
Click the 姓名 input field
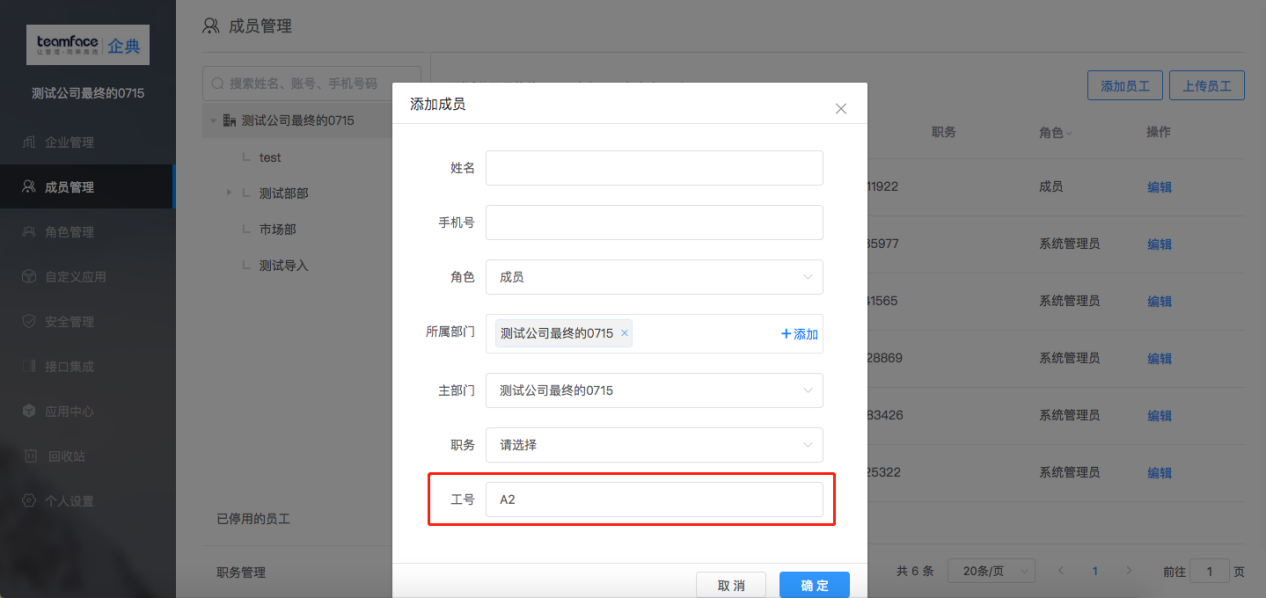(x=654, y=168)
